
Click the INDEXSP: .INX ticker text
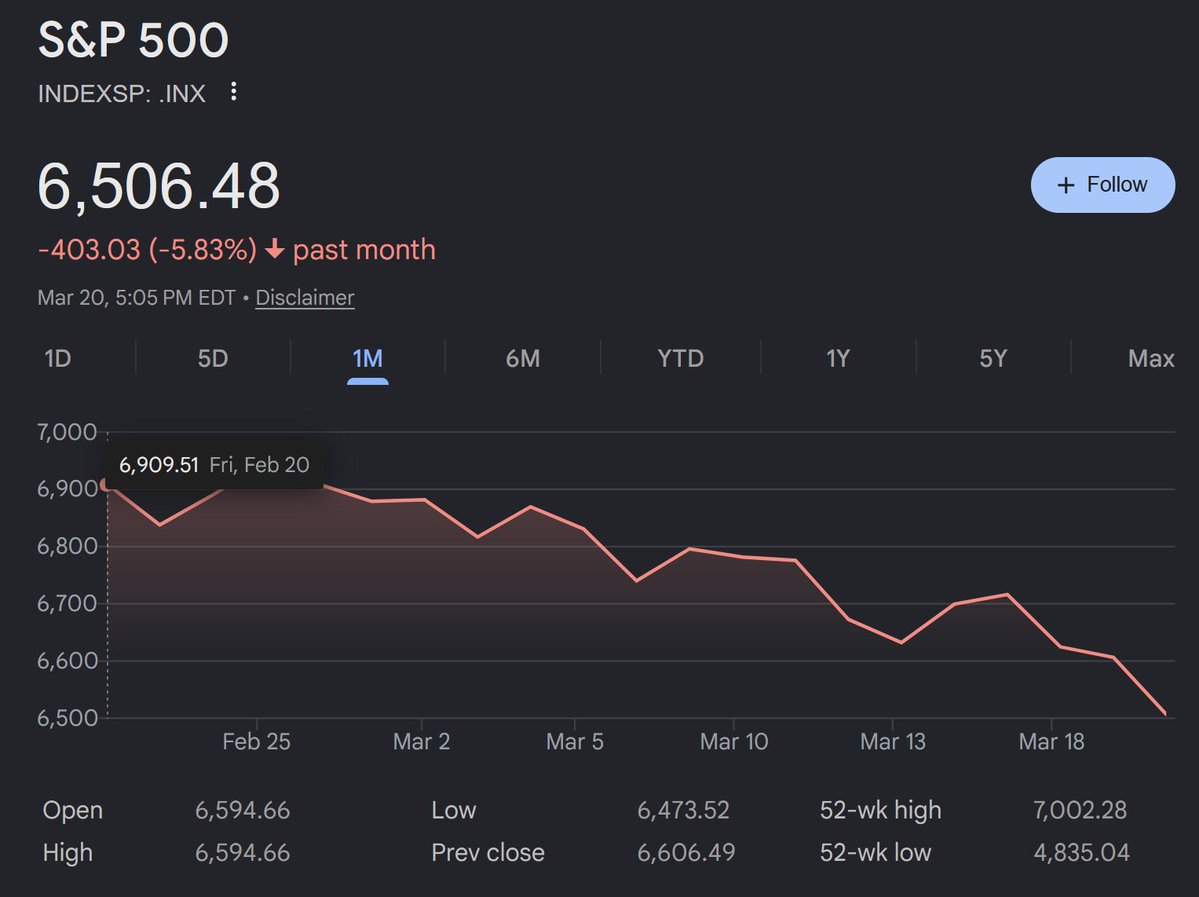(x=122, y=93)
